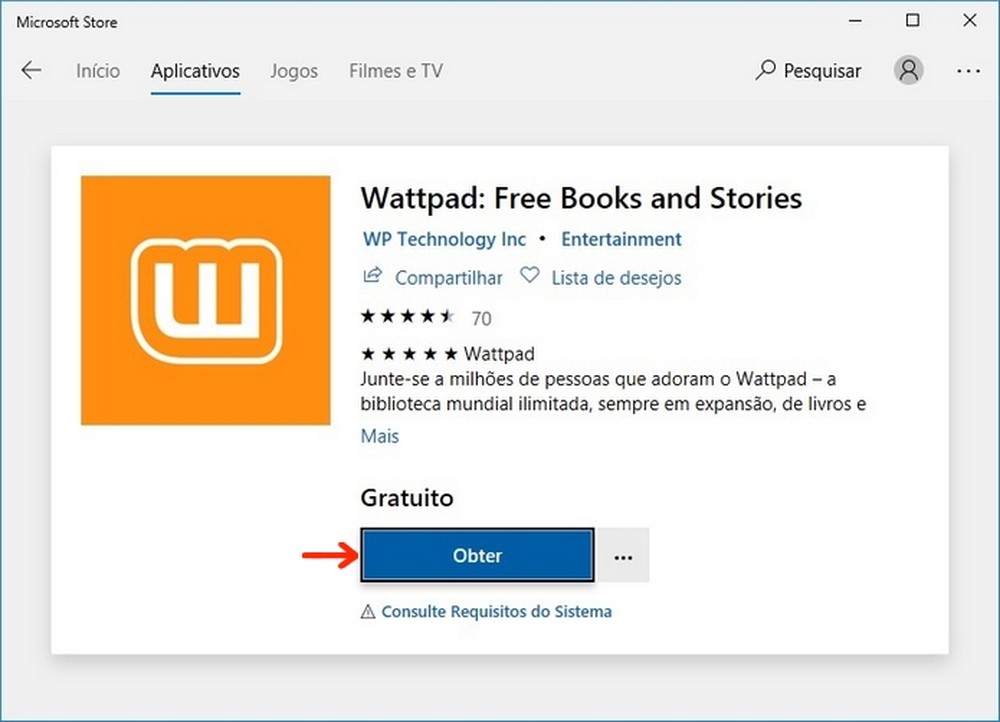Click the 4.5-star rating display

[407, 317]
